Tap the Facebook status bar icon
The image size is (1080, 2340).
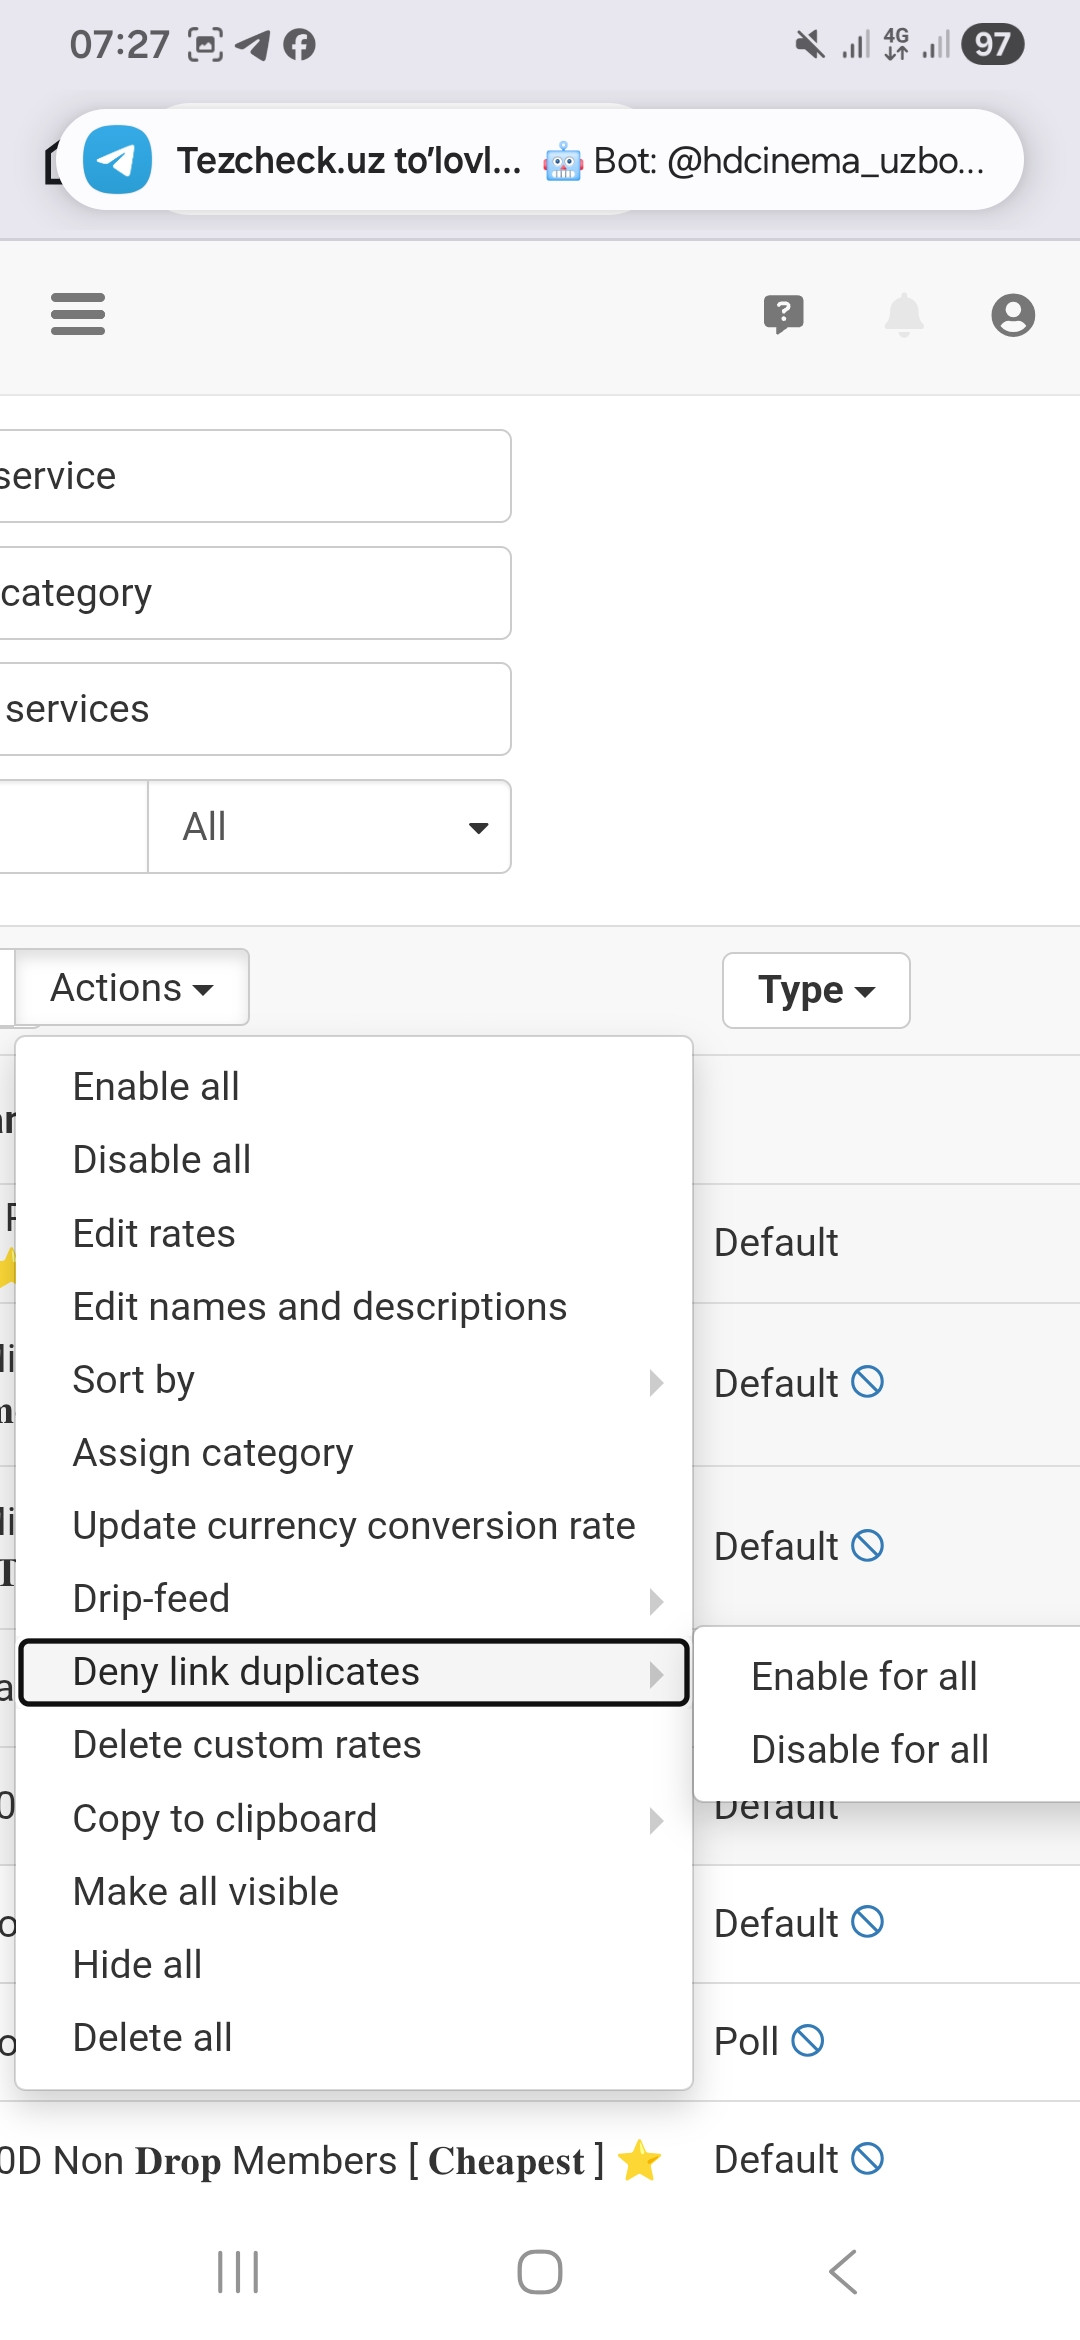click(x=299, y=45)
